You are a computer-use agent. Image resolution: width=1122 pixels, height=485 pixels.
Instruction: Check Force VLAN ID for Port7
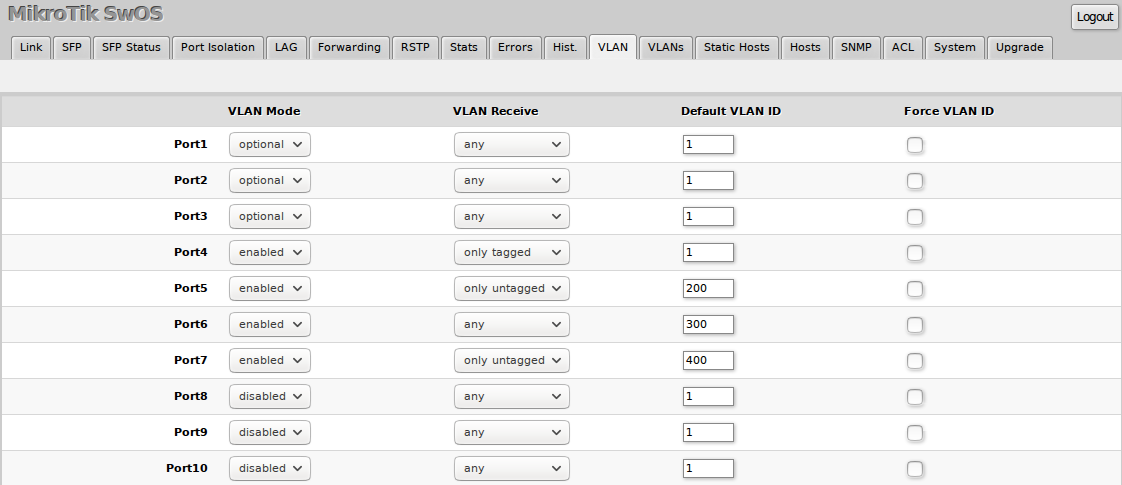click(x=915, y=361)
